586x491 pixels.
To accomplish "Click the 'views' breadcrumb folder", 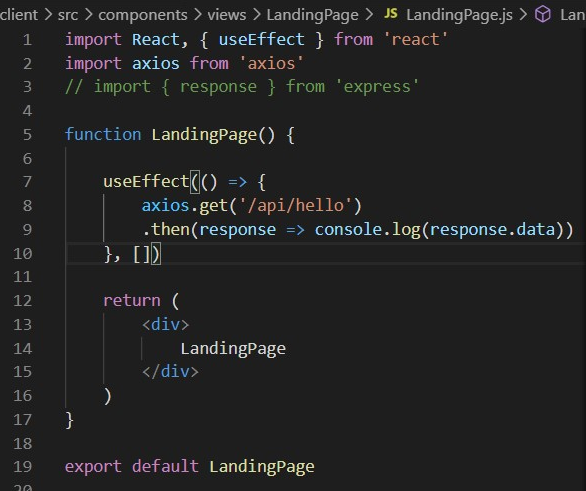I will [x=227, y=15].
